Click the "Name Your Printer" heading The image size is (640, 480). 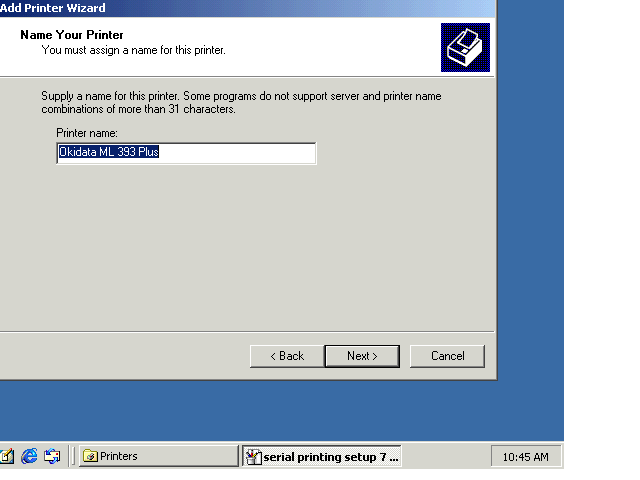72,35
